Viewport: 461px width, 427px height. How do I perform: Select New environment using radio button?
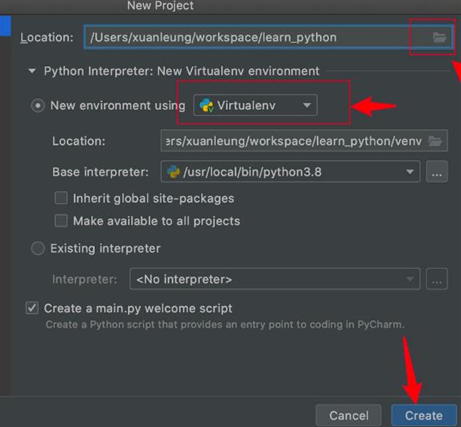click(38, 106)
